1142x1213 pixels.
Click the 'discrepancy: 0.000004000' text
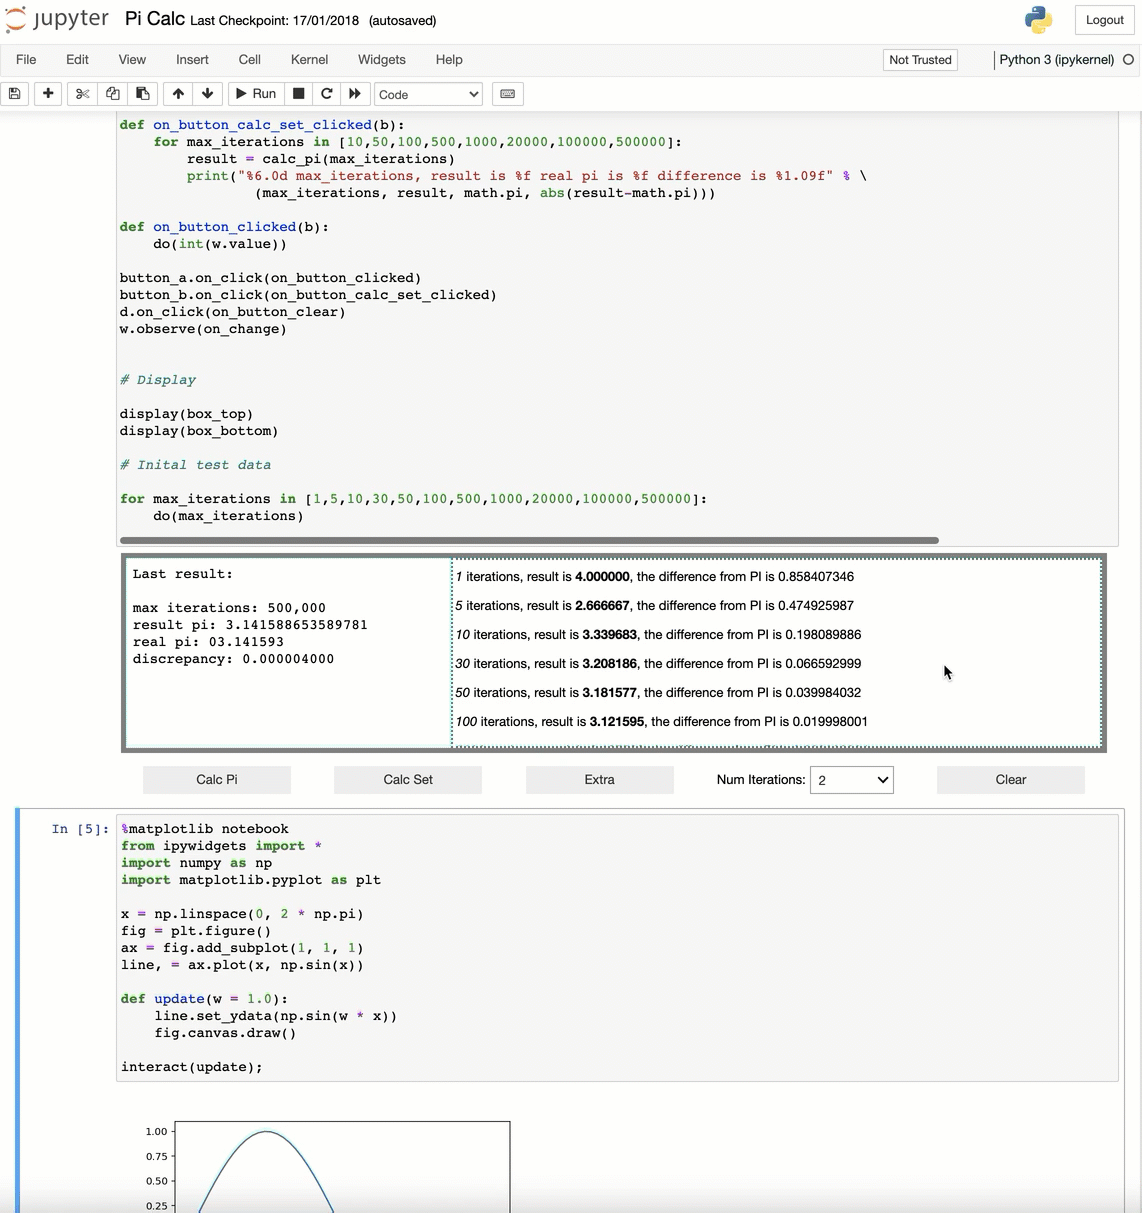pyautogui.click(x=233, y=659)
